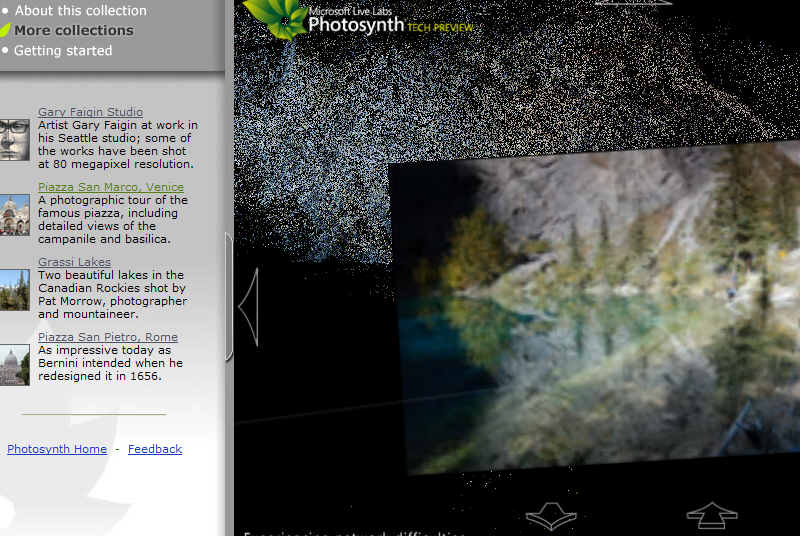The width and height of the screenshot is (800, 536).
Task: Click left navigation arrow in viewer
Action: coord(249,307)
